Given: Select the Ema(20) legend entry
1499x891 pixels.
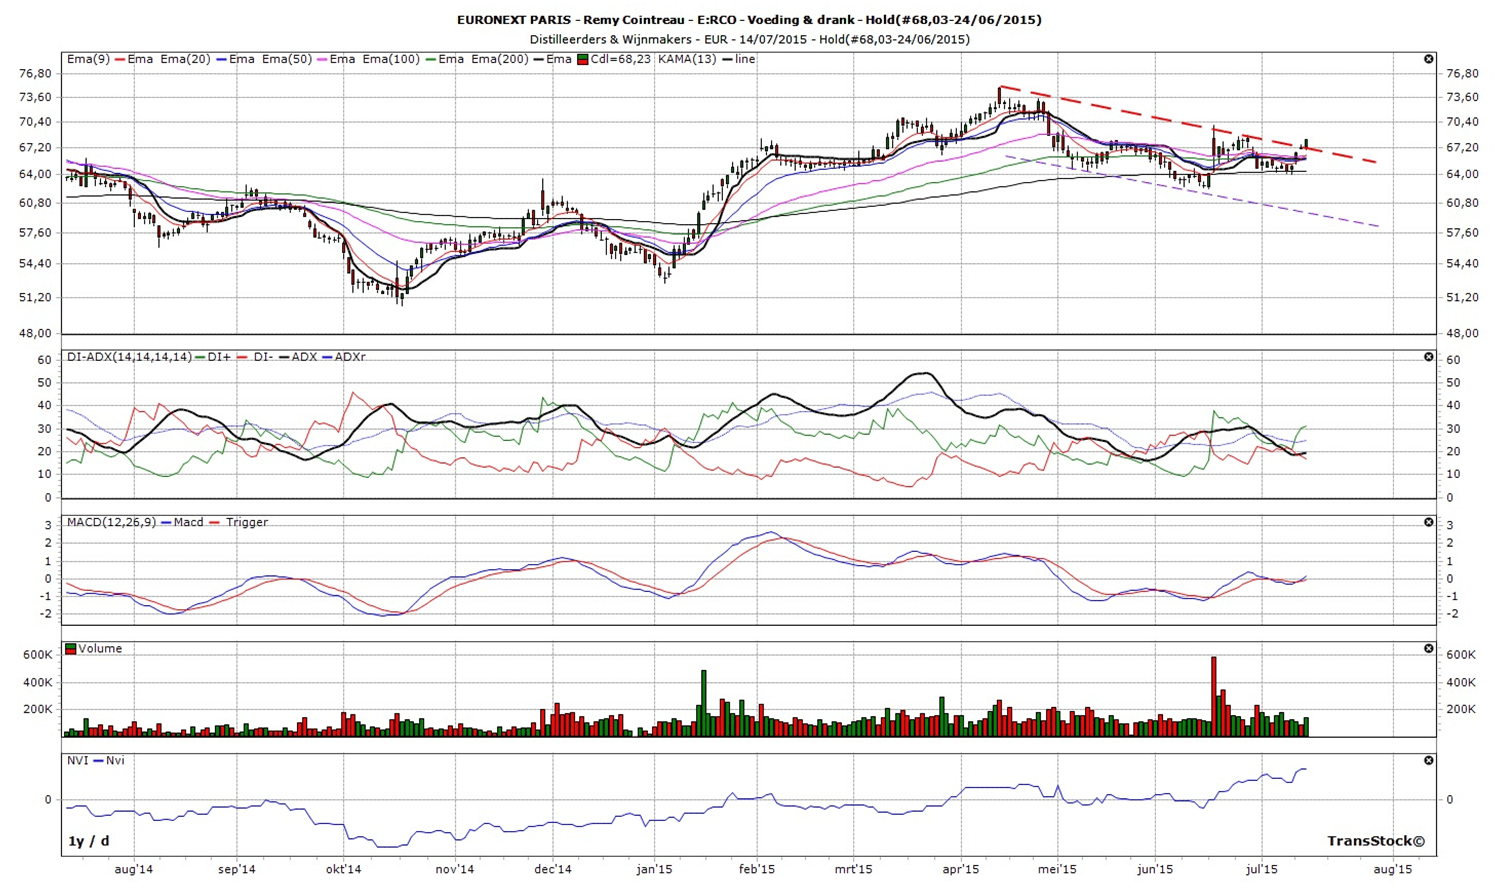Looking at the screenshot, I should coord(185,60).
